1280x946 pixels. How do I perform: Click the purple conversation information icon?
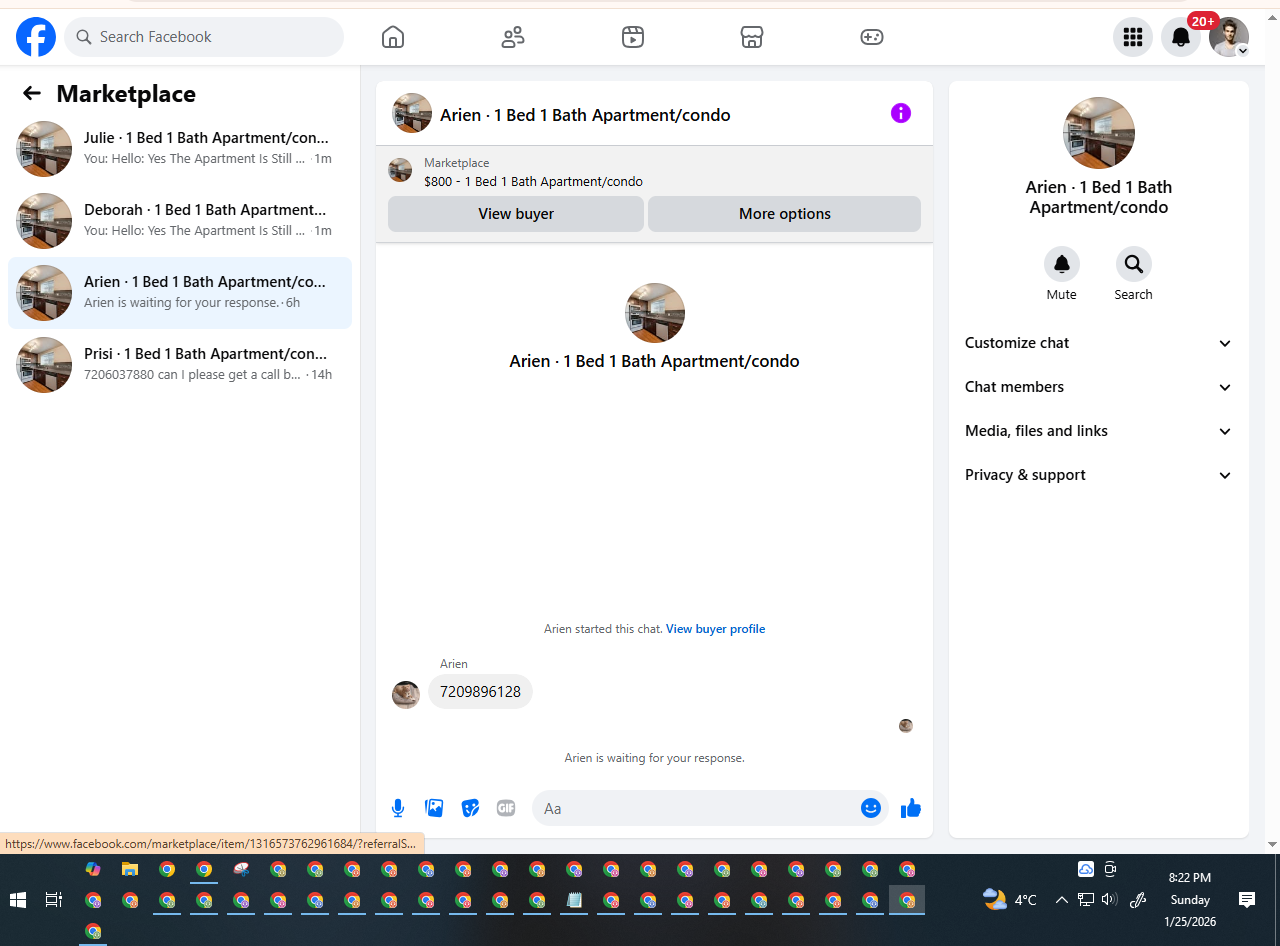click(901, 113)
